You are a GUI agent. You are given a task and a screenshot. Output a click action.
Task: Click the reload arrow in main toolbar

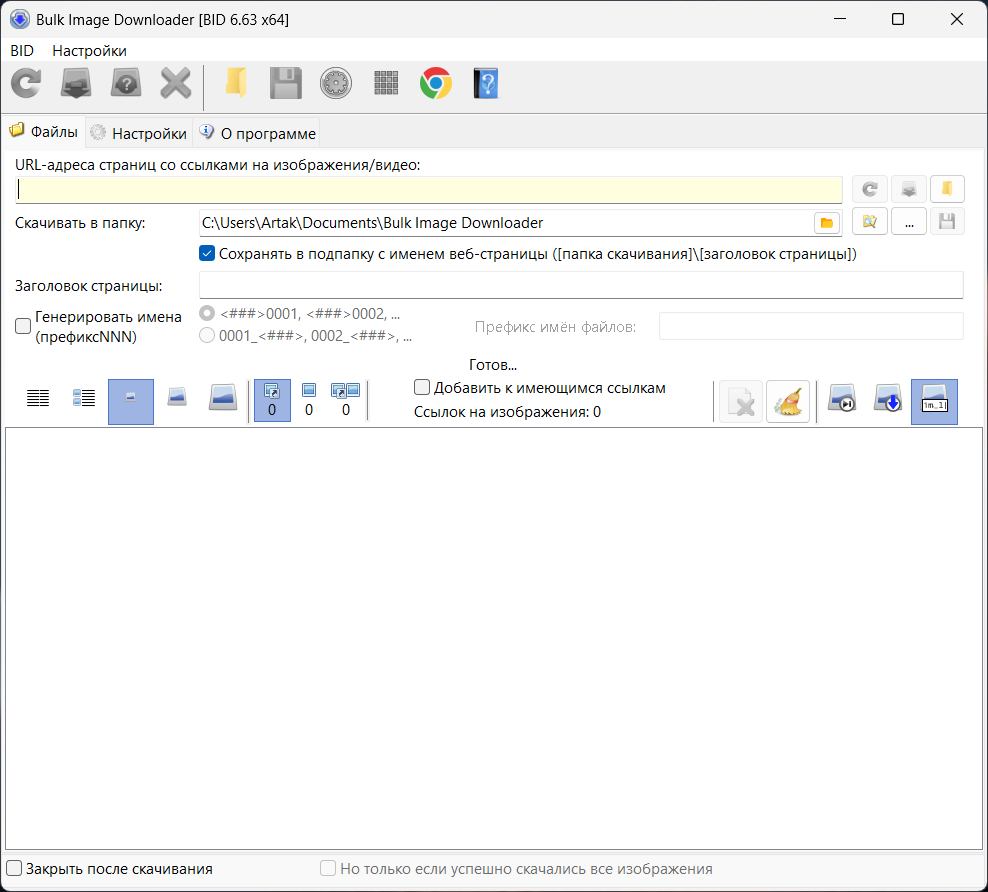26,83
